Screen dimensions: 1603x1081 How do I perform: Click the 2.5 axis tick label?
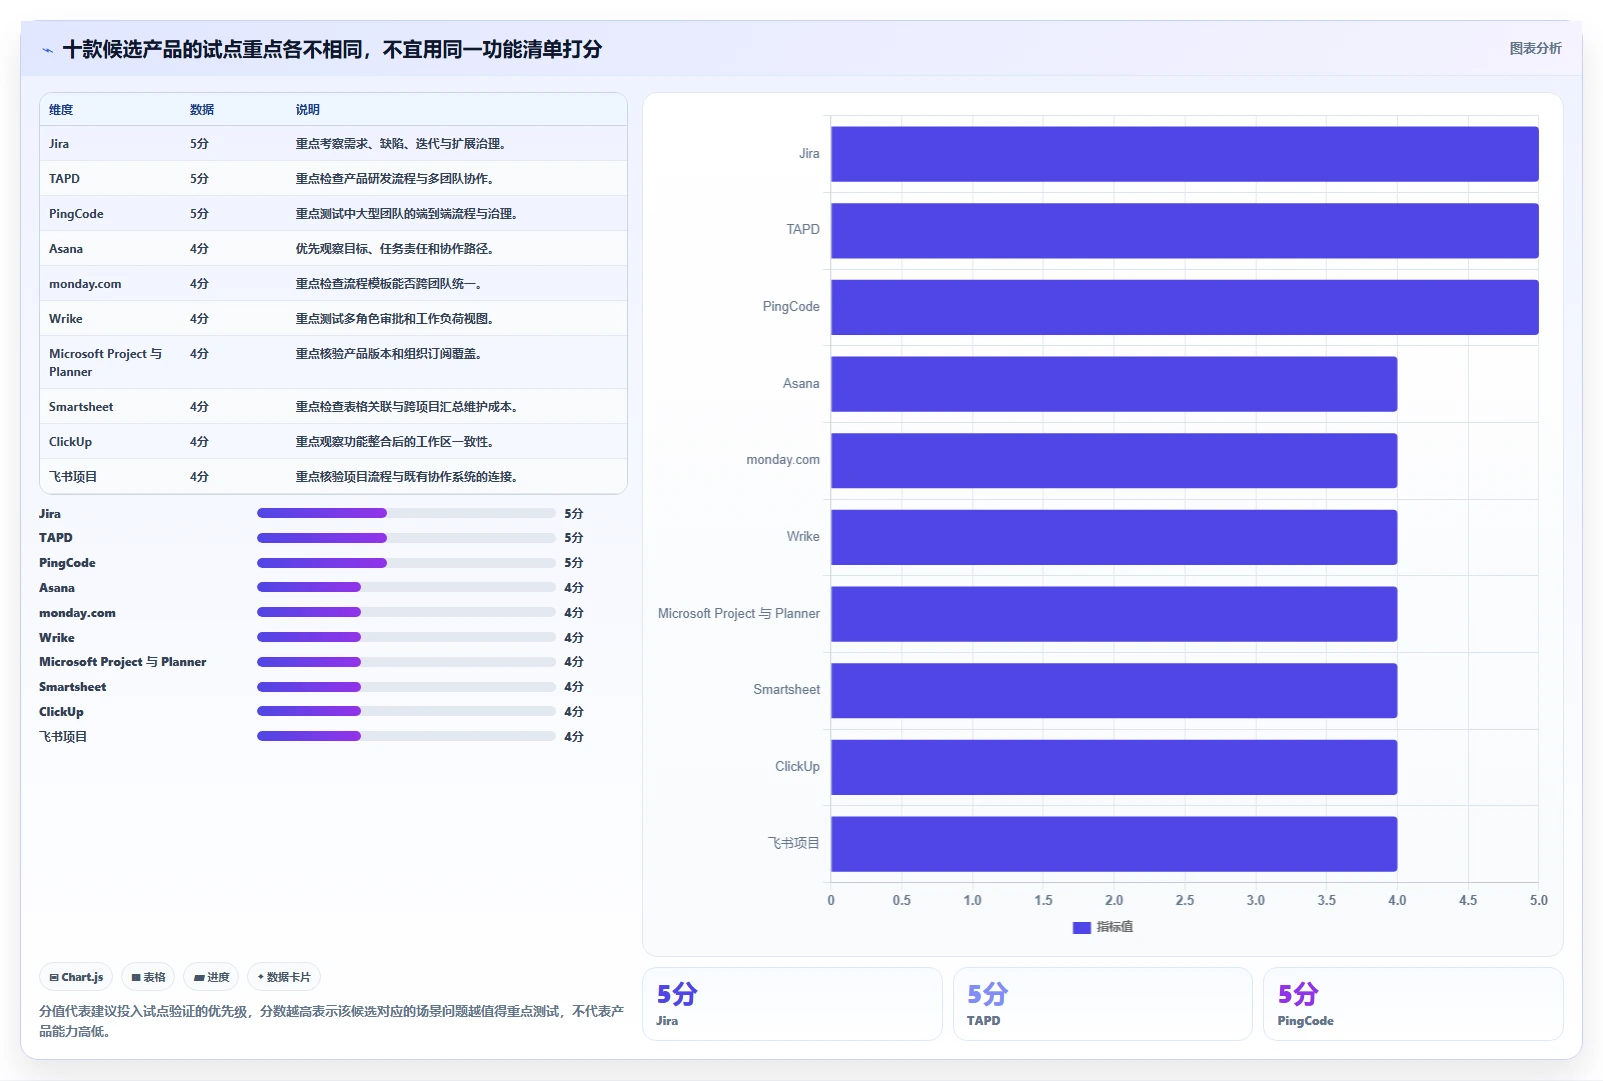[1185, 900]
